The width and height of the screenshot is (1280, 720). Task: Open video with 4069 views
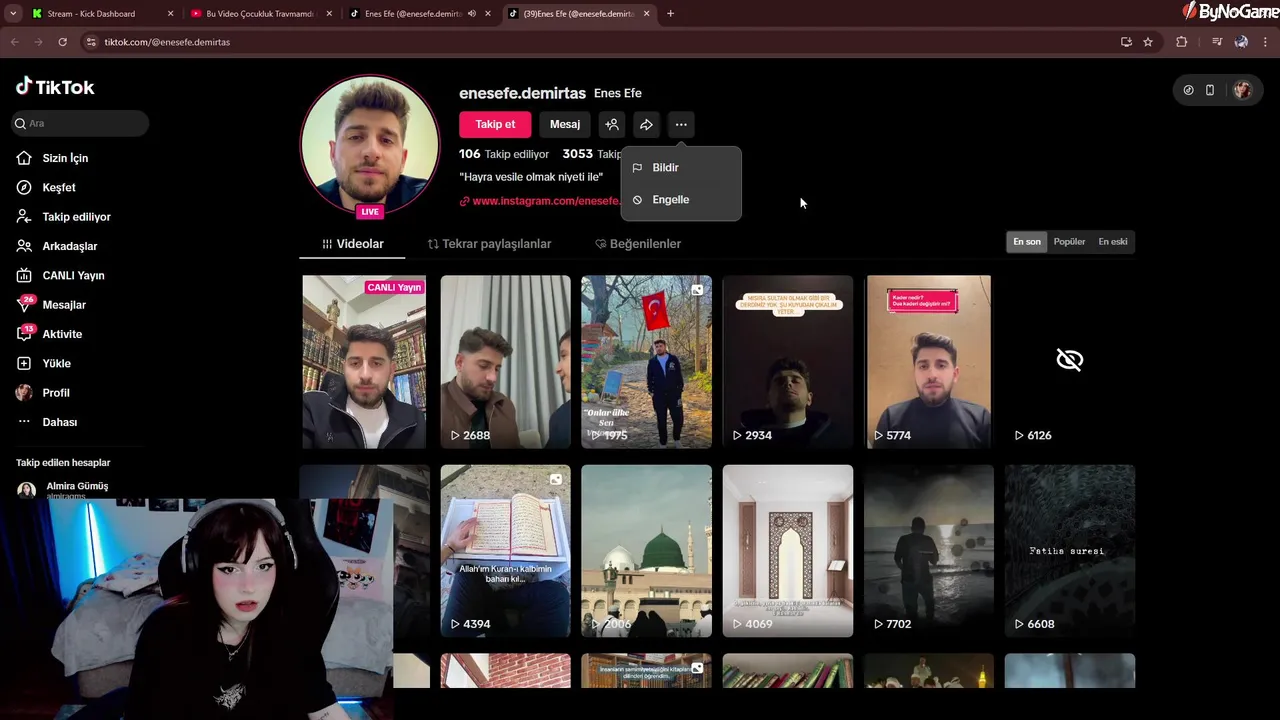[787, 551]
